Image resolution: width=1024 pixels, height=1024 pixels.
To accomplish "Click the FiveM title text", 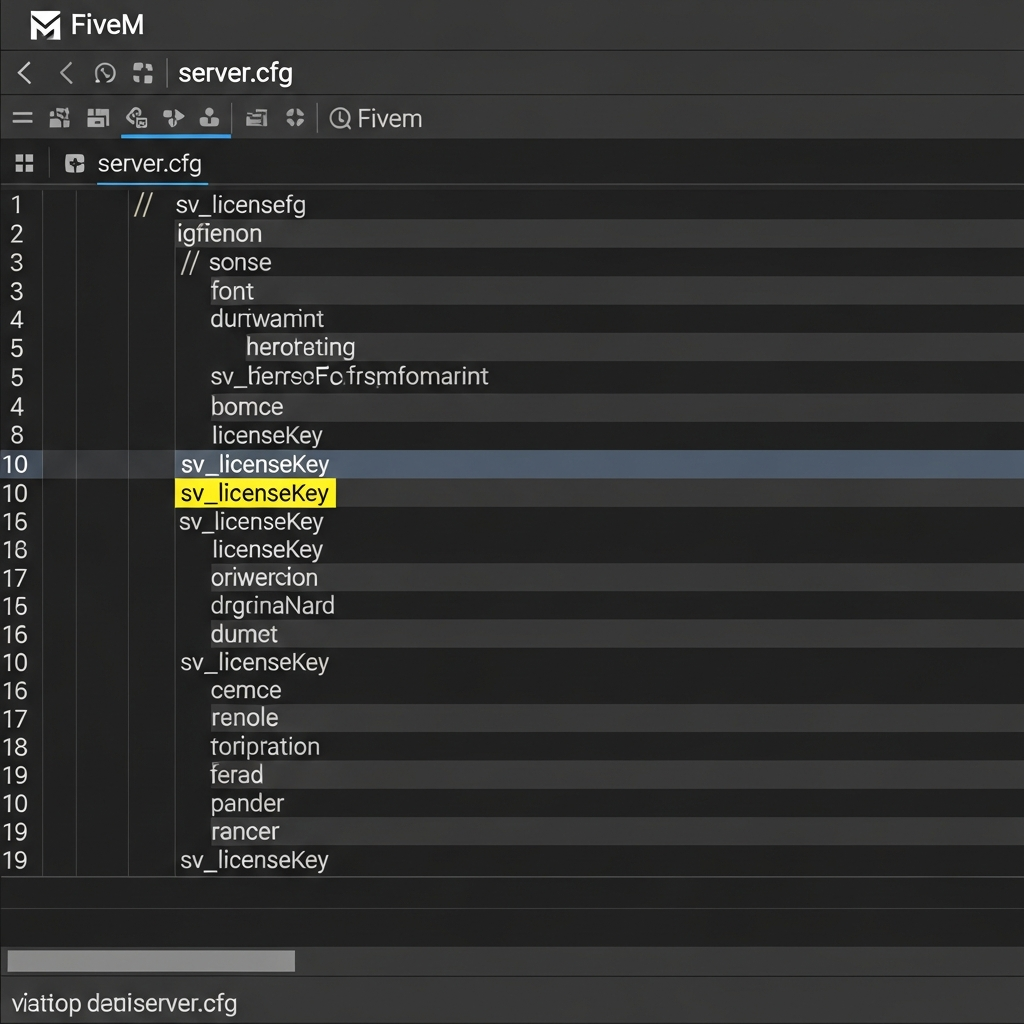I will (x=107, y=25).
